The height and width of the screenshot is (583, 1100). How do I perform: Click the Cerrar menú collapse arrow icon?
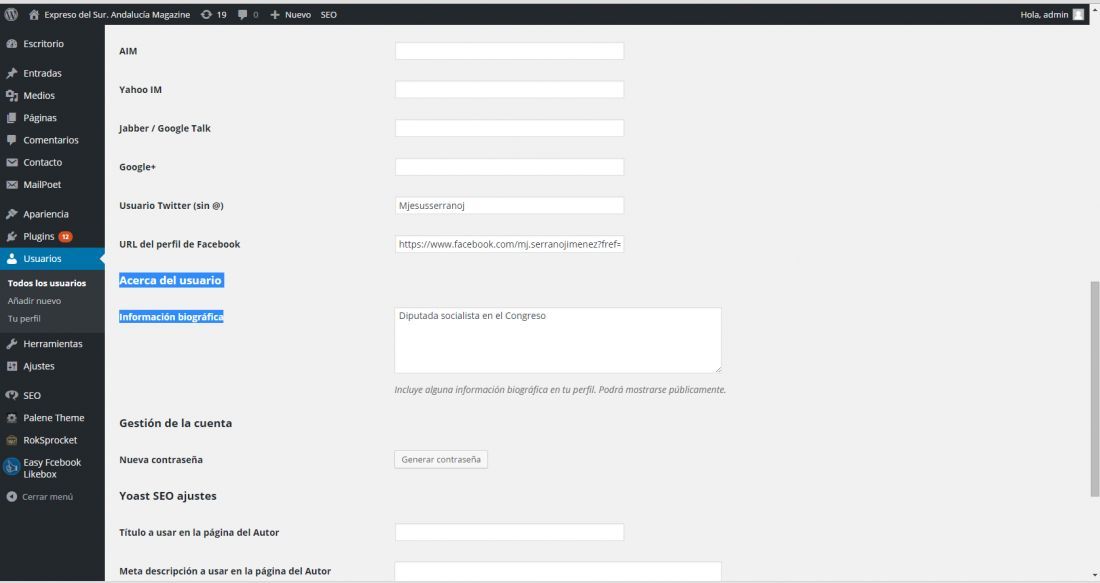click(12, 497)
